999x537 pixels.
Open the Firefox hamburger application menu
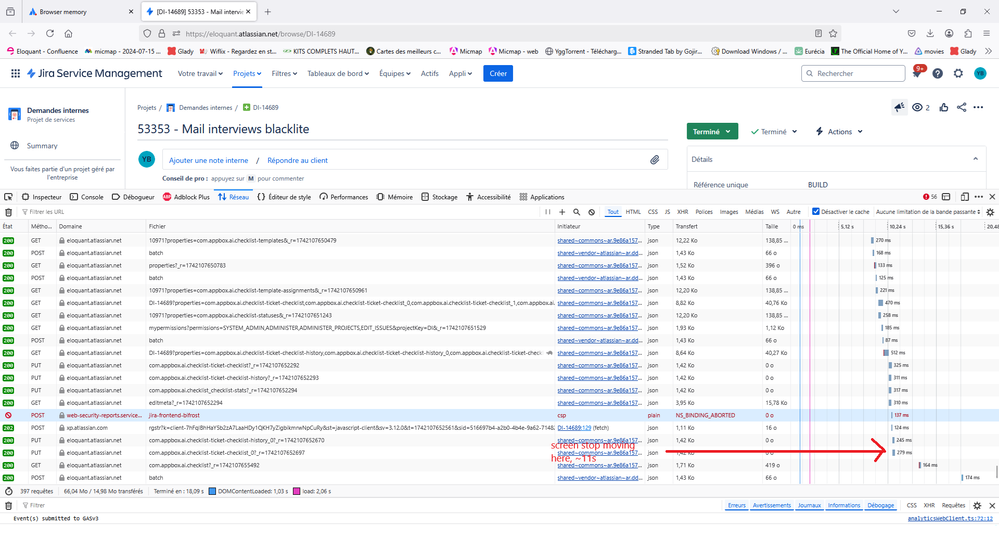tap(986, 33)
